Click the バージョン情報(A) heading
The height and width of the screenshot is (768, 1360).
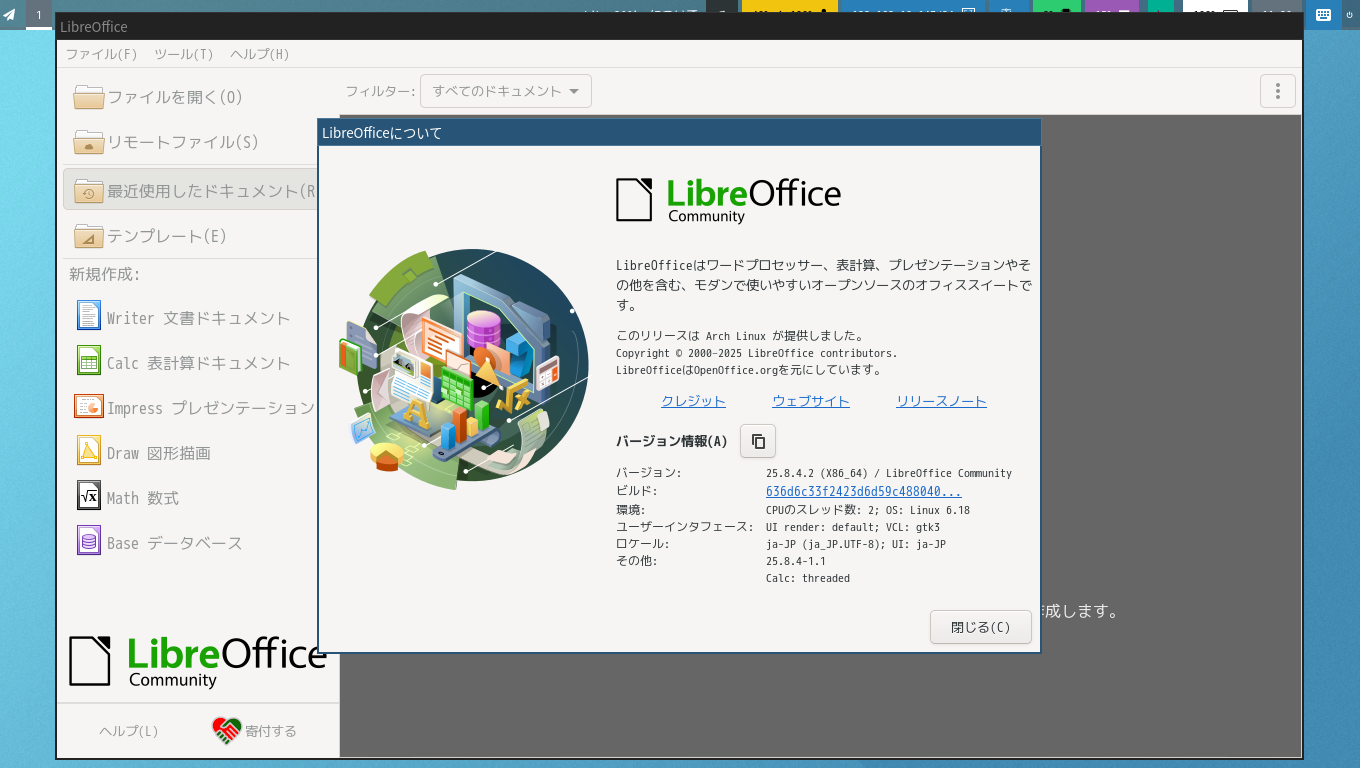pyautogui.click(x=672, y=441)
